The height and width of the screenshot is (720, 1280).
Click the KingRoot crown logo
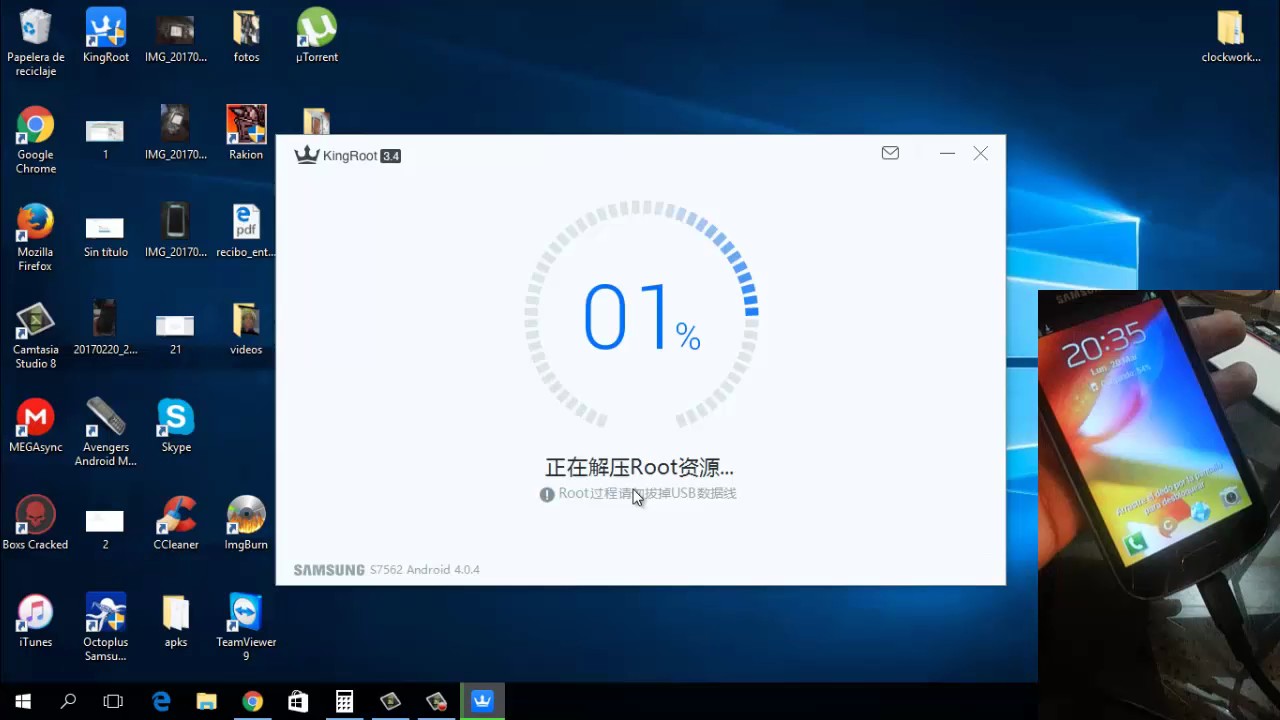(307, 155)
